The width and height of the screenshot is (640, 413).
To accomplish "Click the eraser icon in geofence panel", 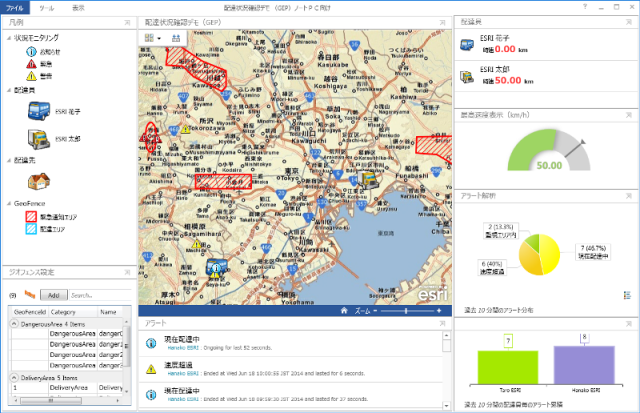I will [x=30, y=295].
